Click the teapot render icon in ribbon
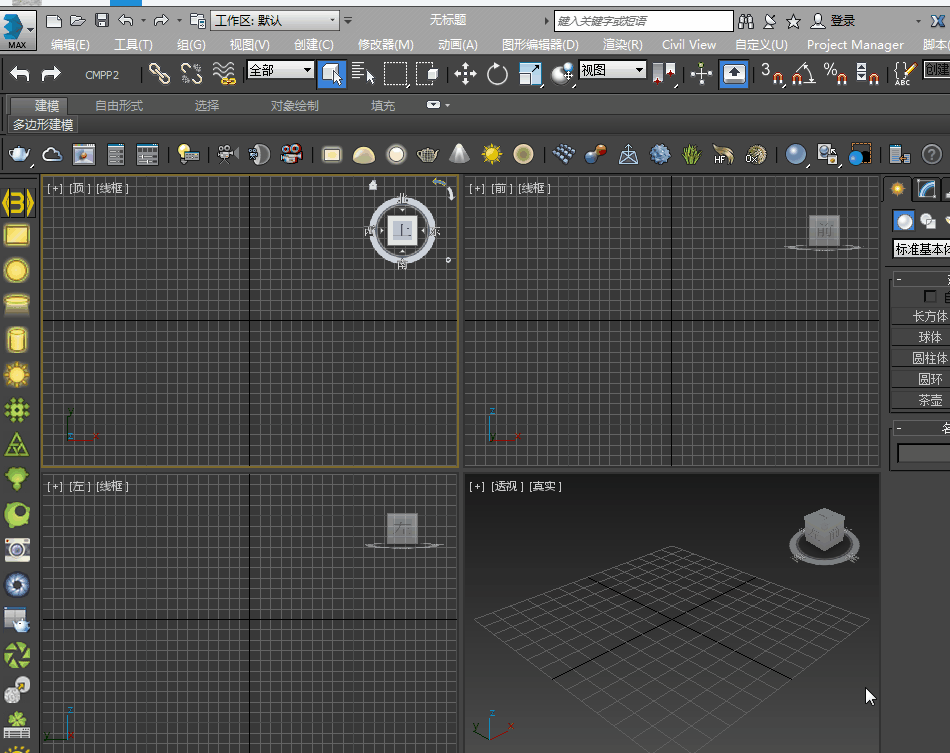Viewport: 950px width, 753px height. [x=20, y=154]
